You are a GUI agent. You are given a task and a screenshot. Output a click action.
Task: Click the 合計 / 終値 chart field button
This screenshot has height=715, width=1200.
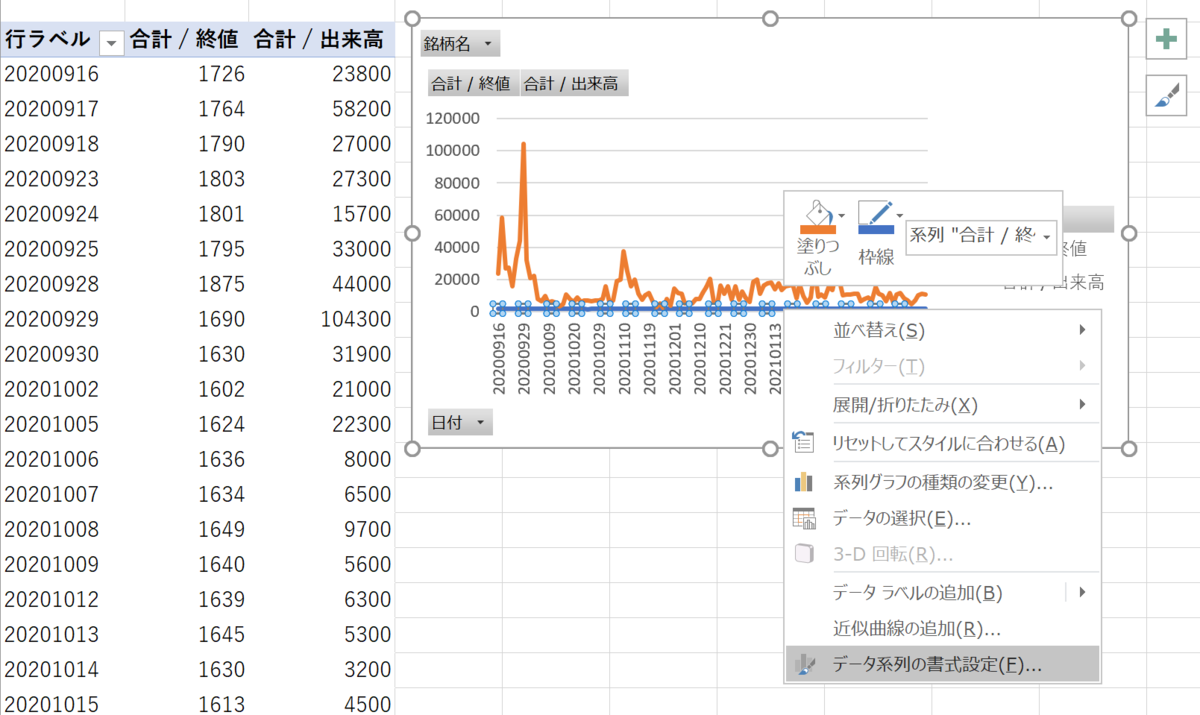[472, 84]
